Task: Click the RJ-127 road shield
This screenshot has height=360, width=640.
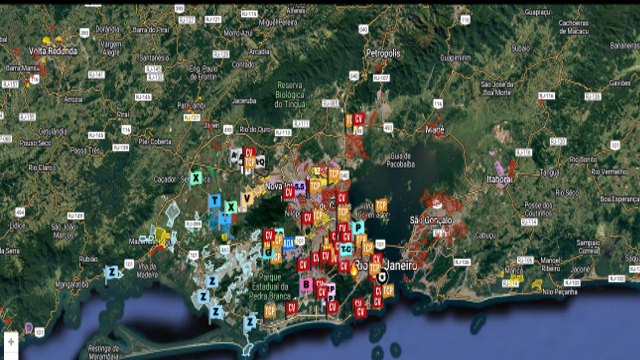Action: point(187,20)
